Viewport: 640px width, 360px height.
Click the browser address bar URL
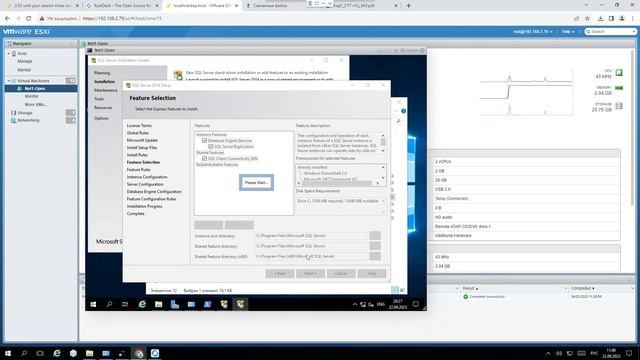point(122,18)
